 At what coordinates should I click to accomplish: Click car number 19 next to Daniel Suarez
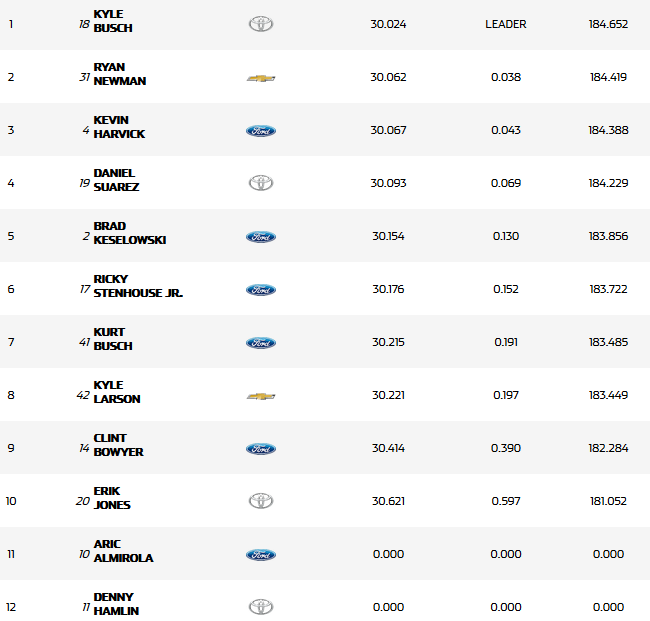(83, 184)
